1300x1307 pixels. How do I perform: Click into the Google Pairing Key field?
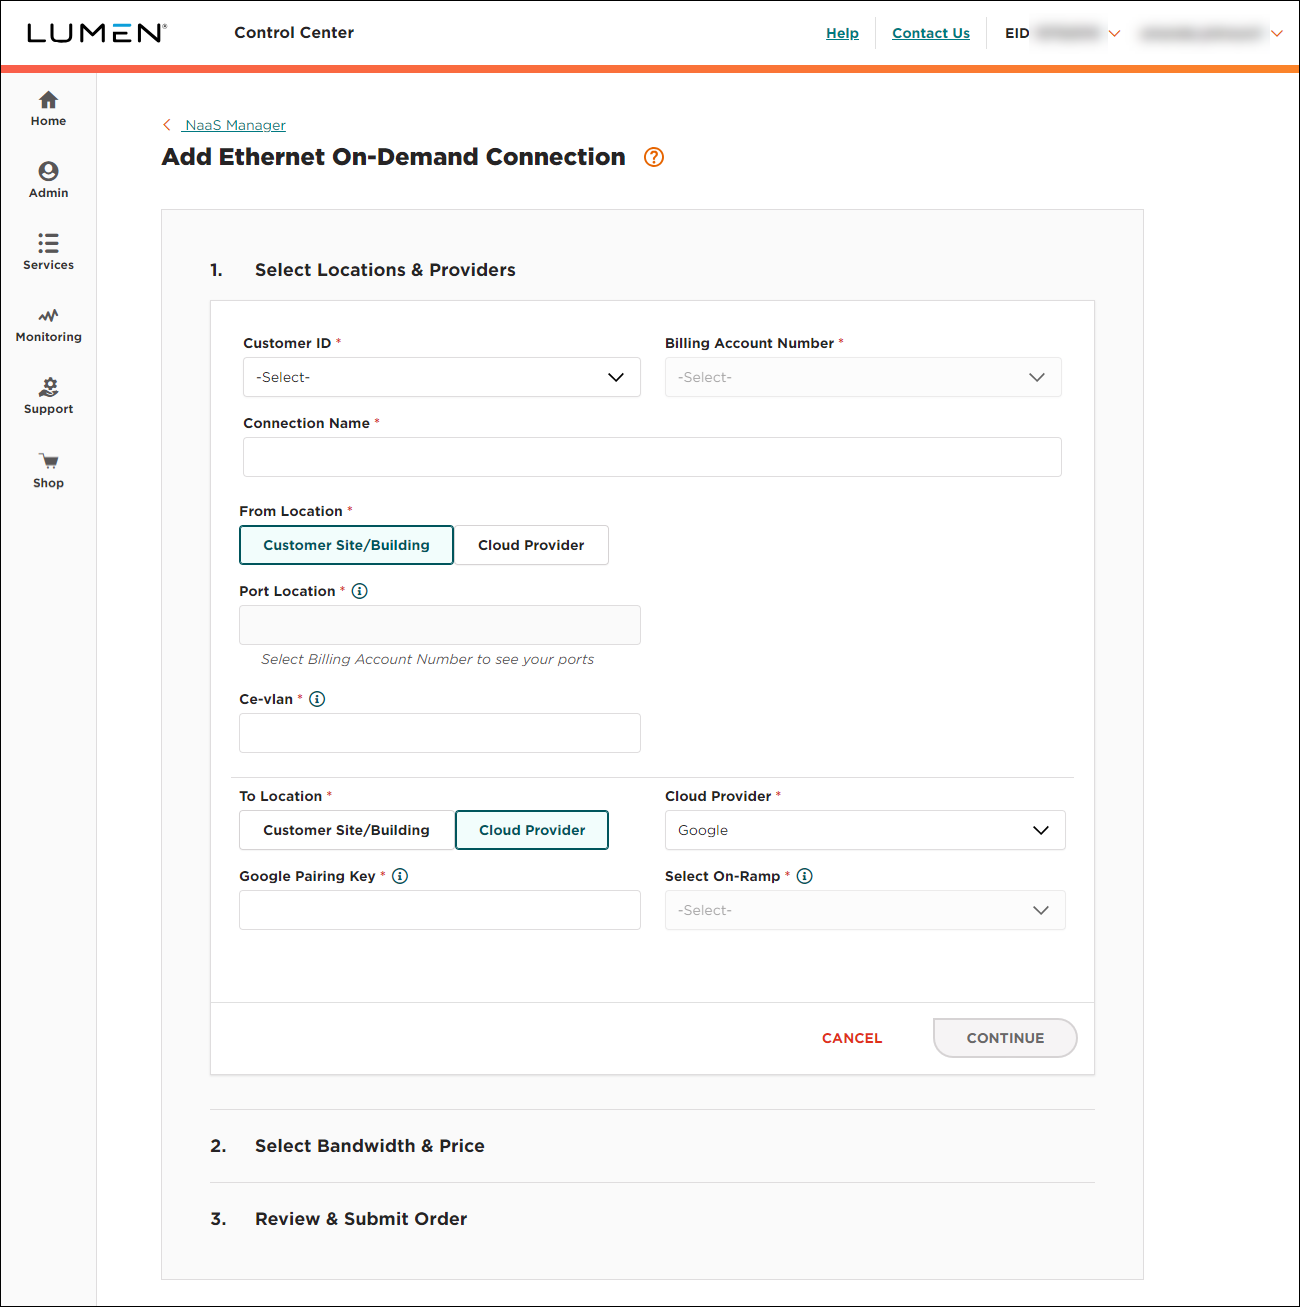(440, 910)
